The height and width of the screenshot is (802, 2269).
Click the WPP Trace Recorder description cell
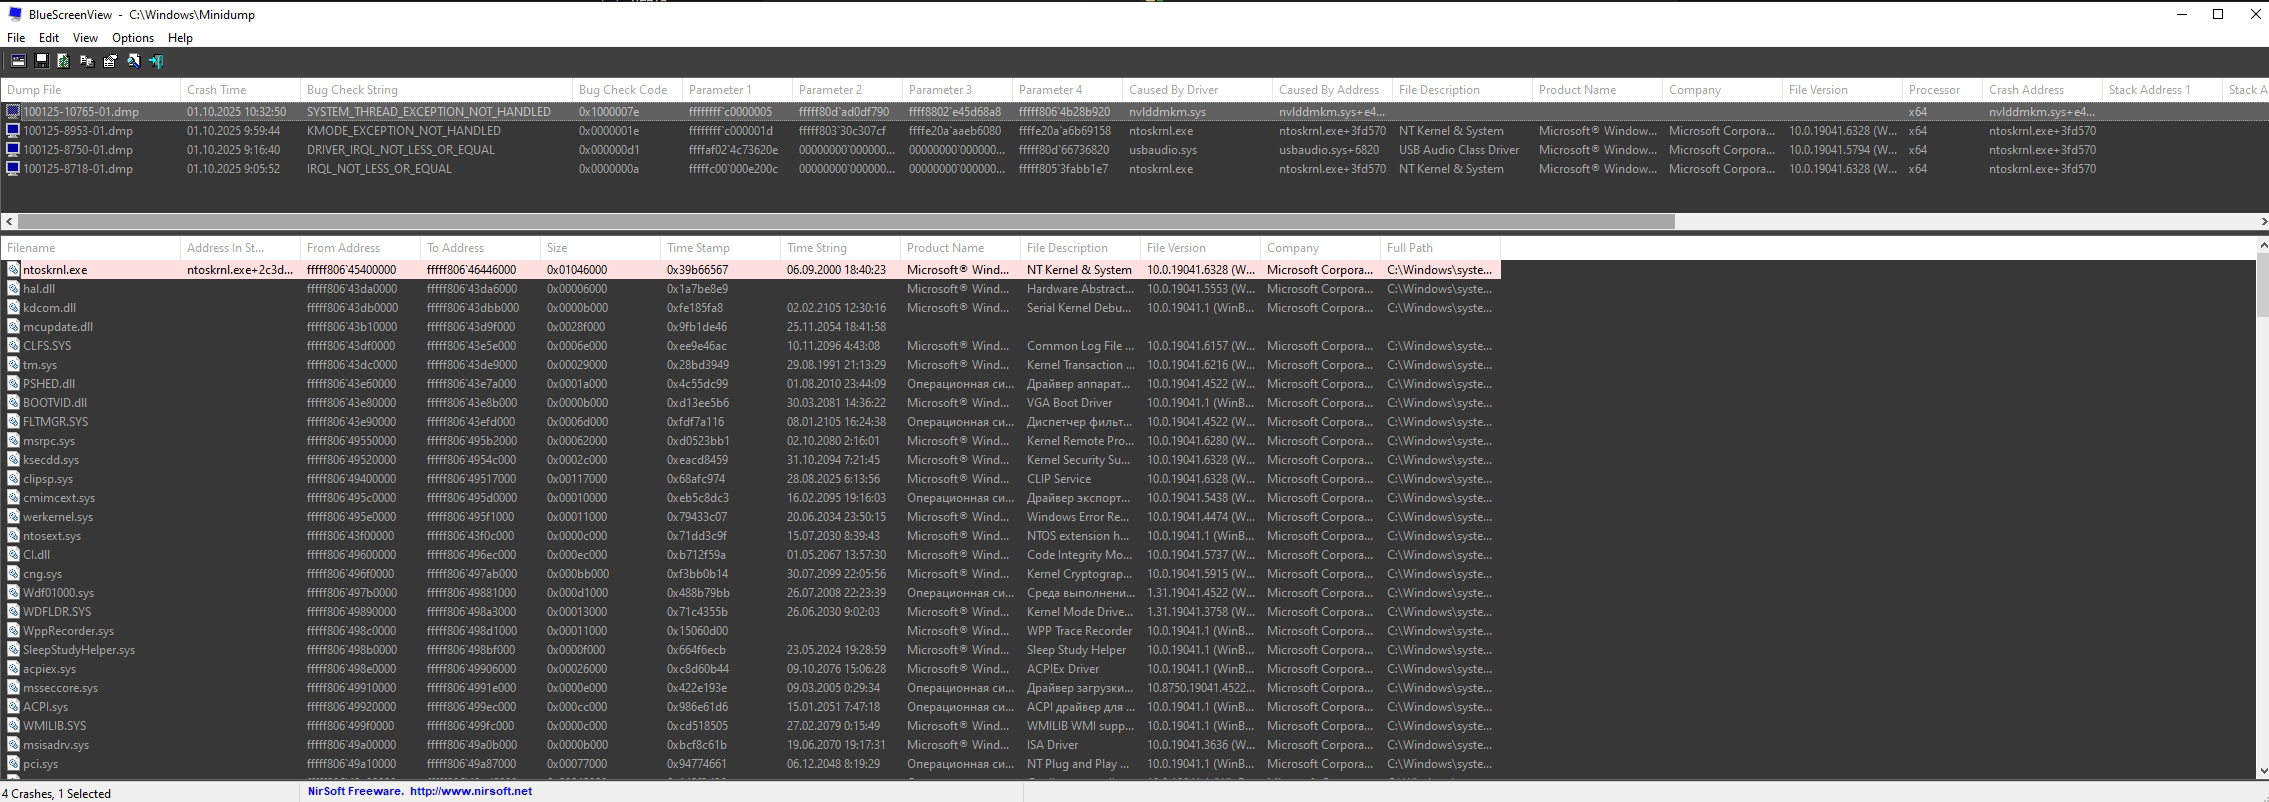[x=1079, y=630]
